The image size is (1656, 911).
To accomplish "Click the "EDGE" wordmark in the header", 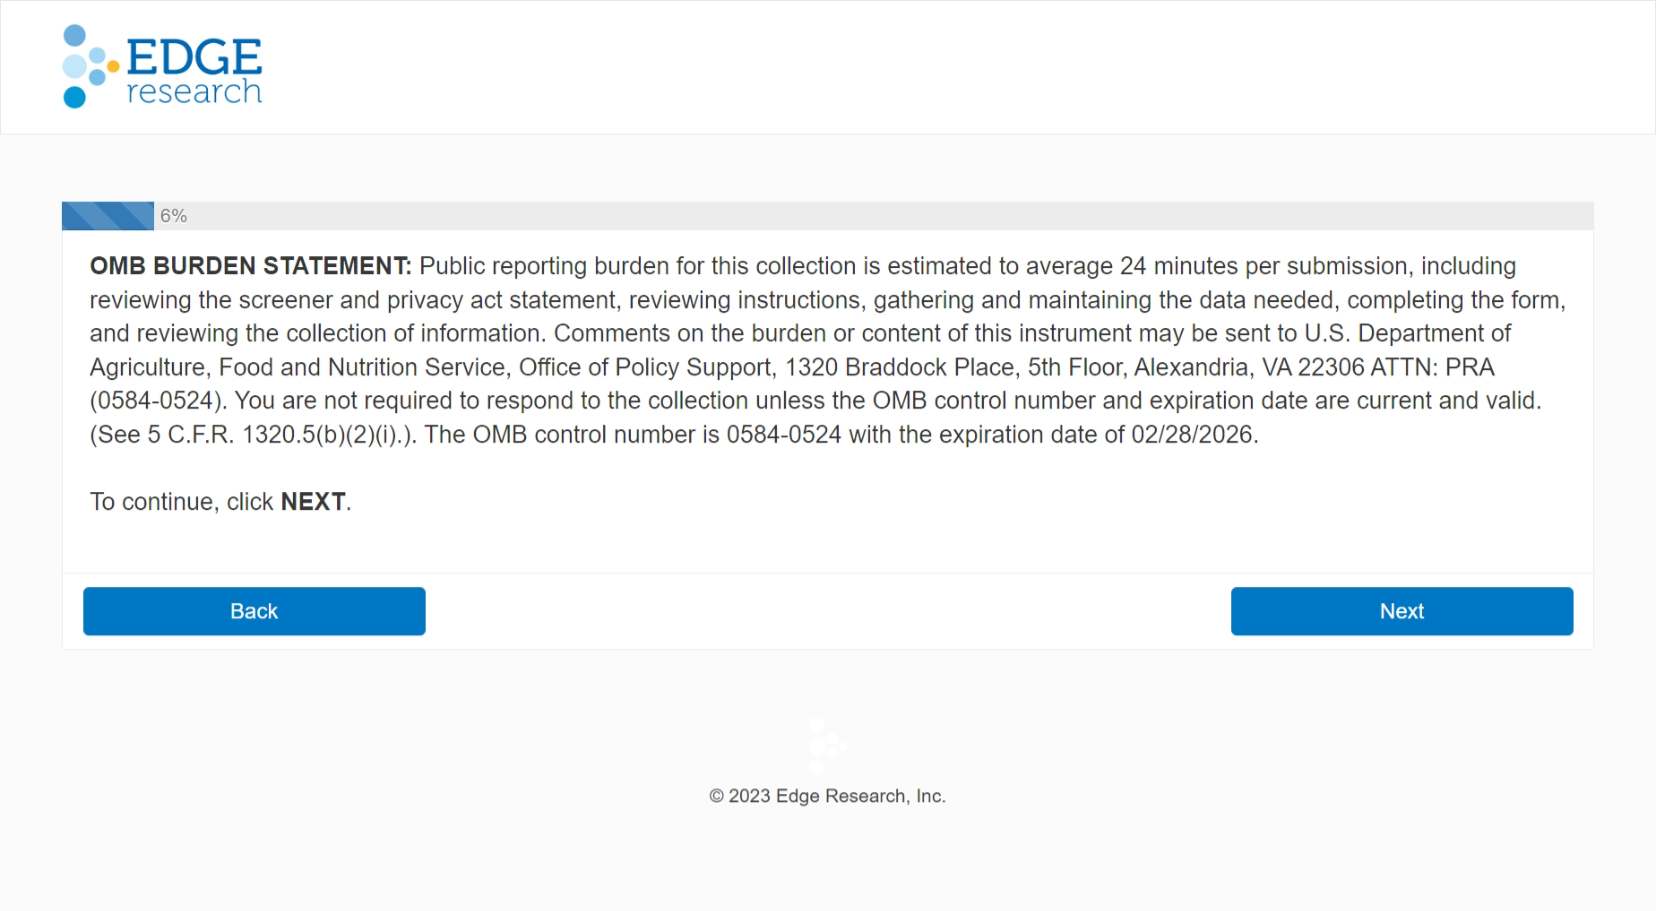I will point(195,57).
